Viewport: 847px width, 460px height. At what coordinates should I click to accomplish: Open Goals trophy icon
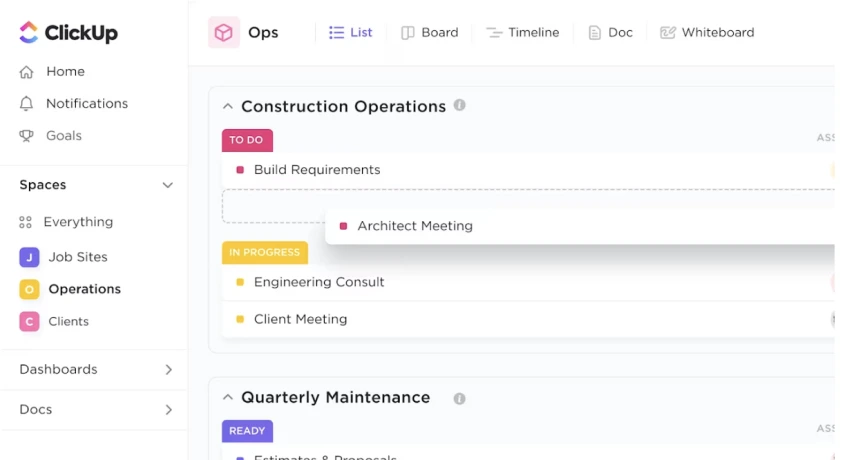(x=27, y=136)
